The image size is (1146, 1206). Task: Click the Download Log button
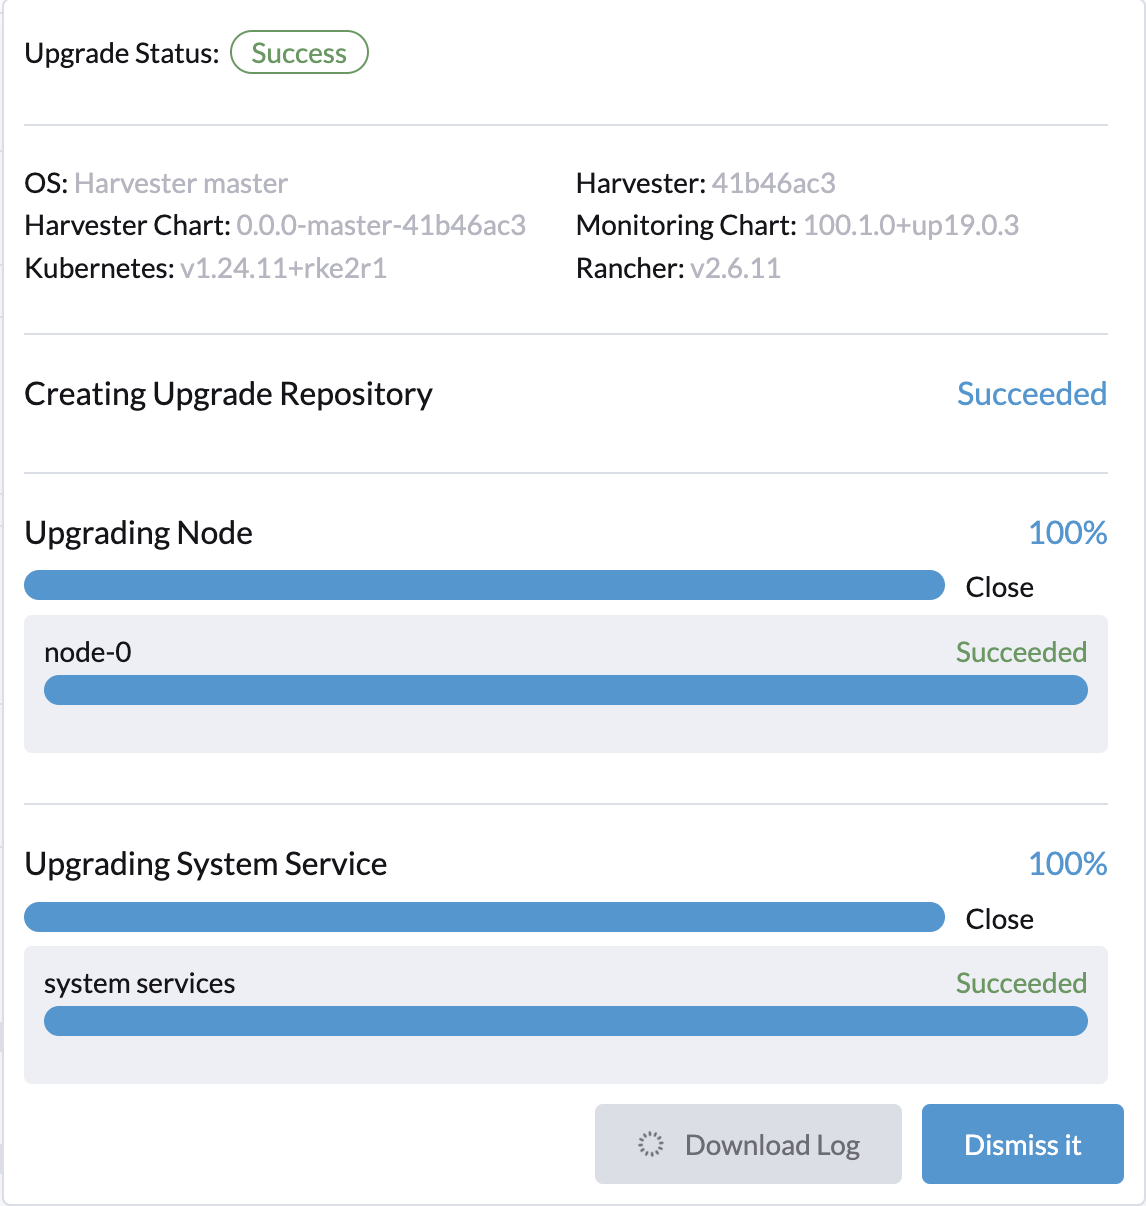click(748, 1143)
